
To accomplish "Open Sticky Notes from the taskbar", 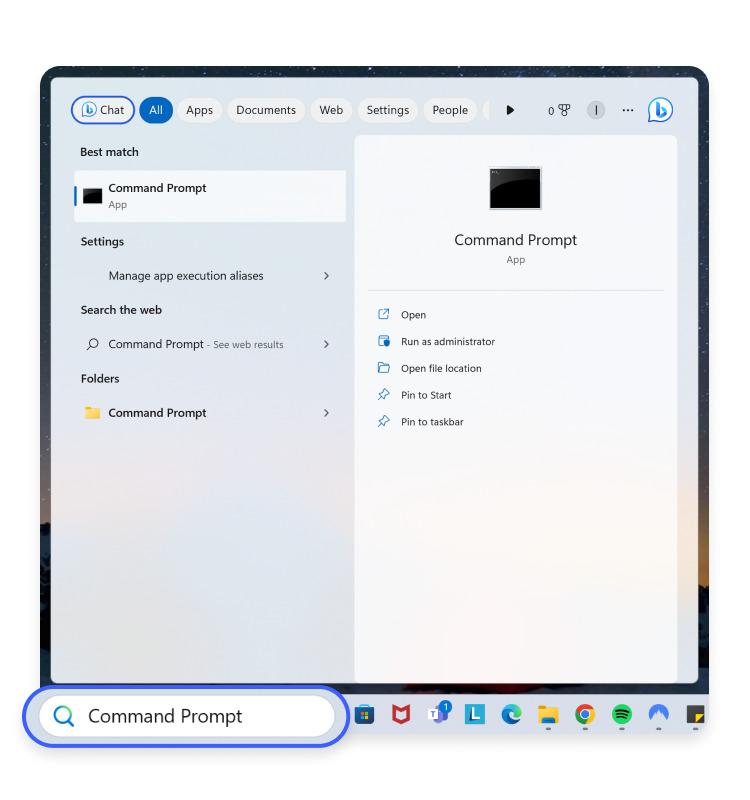I will click(695, 714).
